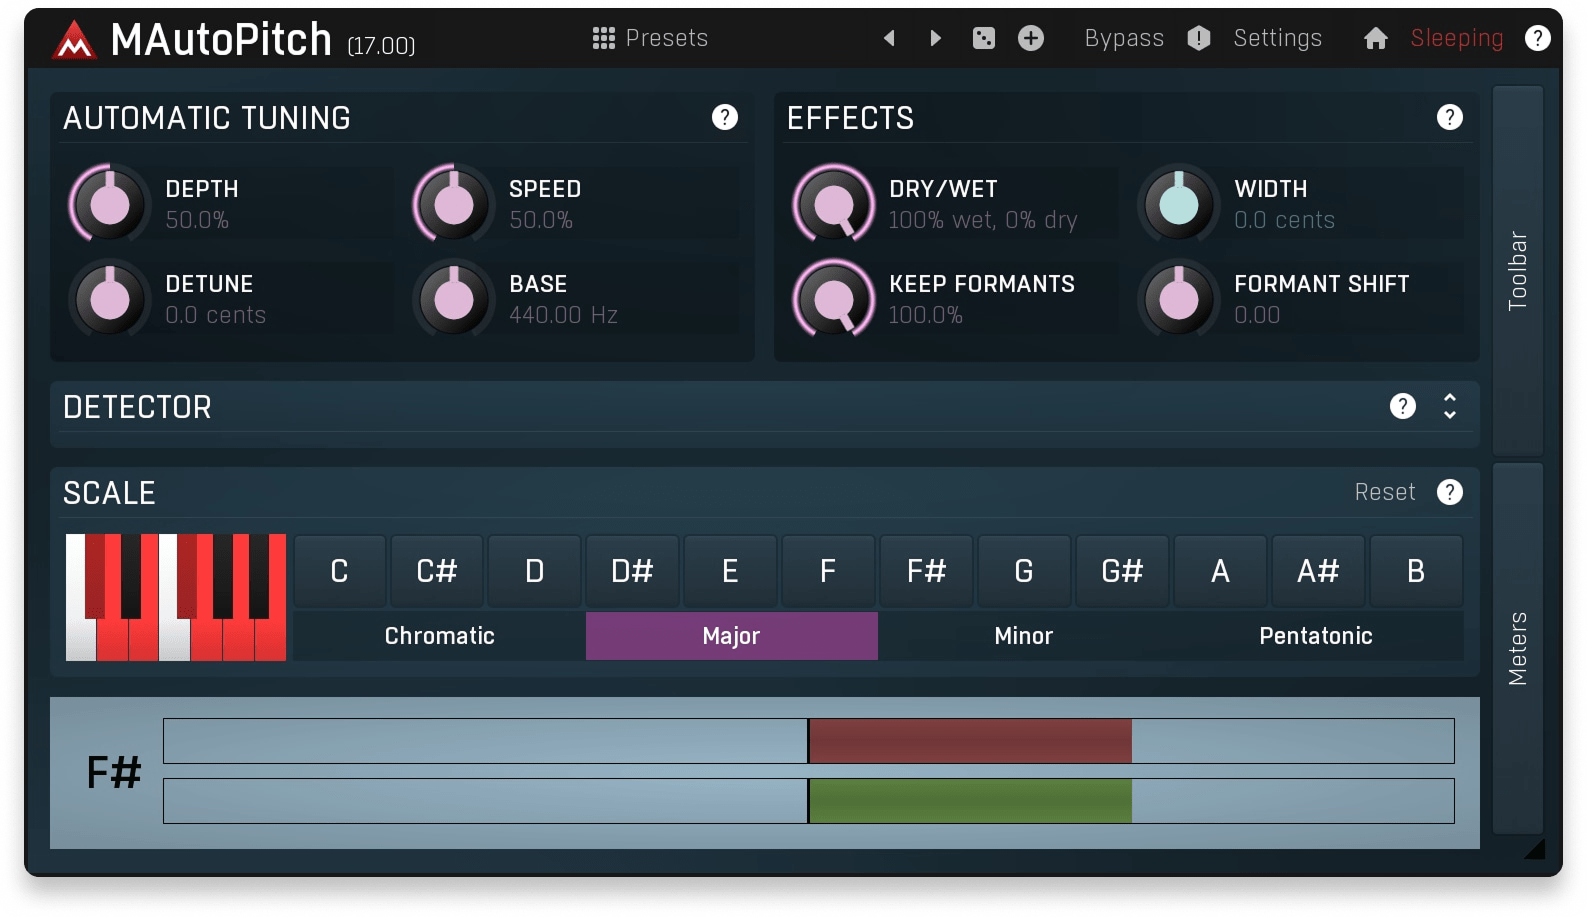The image size is (1587, 917).
Task: Enable the A# note button
Action: click(1317, 571)
